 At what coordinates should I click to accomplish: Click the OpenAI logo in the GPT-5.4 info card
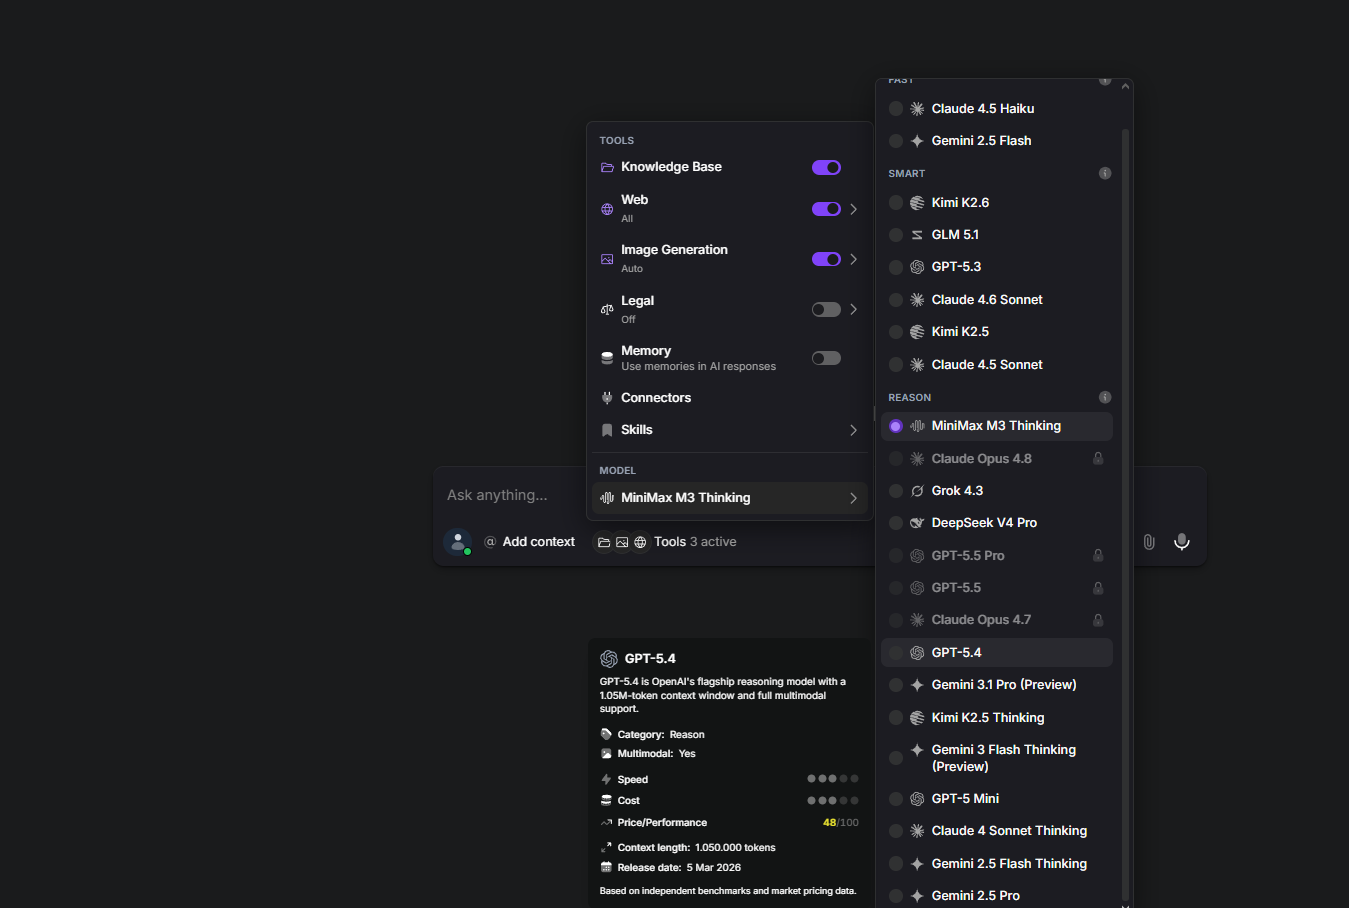tap(609, 659)
